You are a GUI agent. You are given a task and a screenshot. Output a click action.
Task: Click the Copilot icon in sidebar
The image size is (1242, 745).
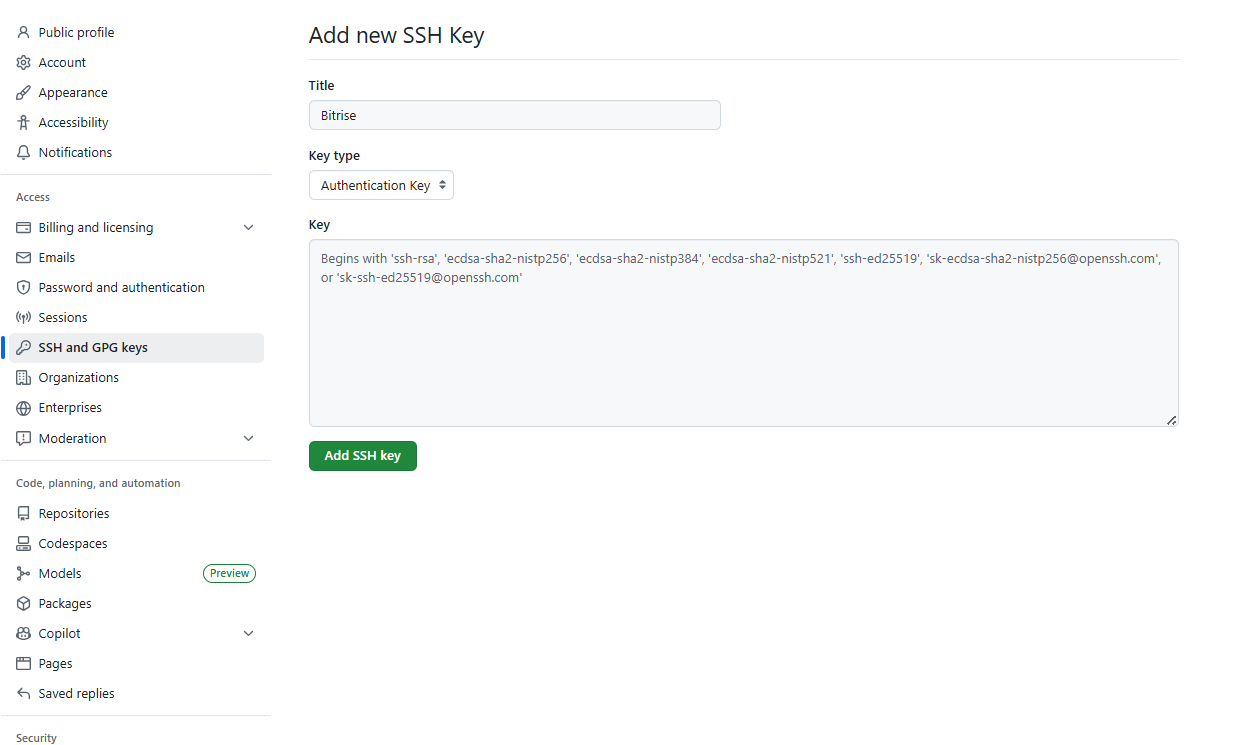coord(24,633)
